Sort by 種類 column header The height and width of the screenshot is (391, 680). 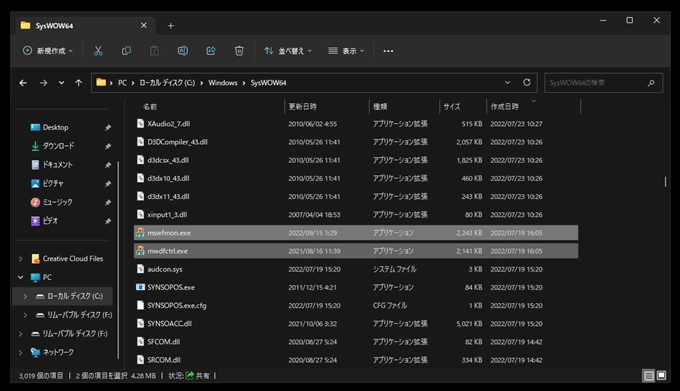click(380, 107)
